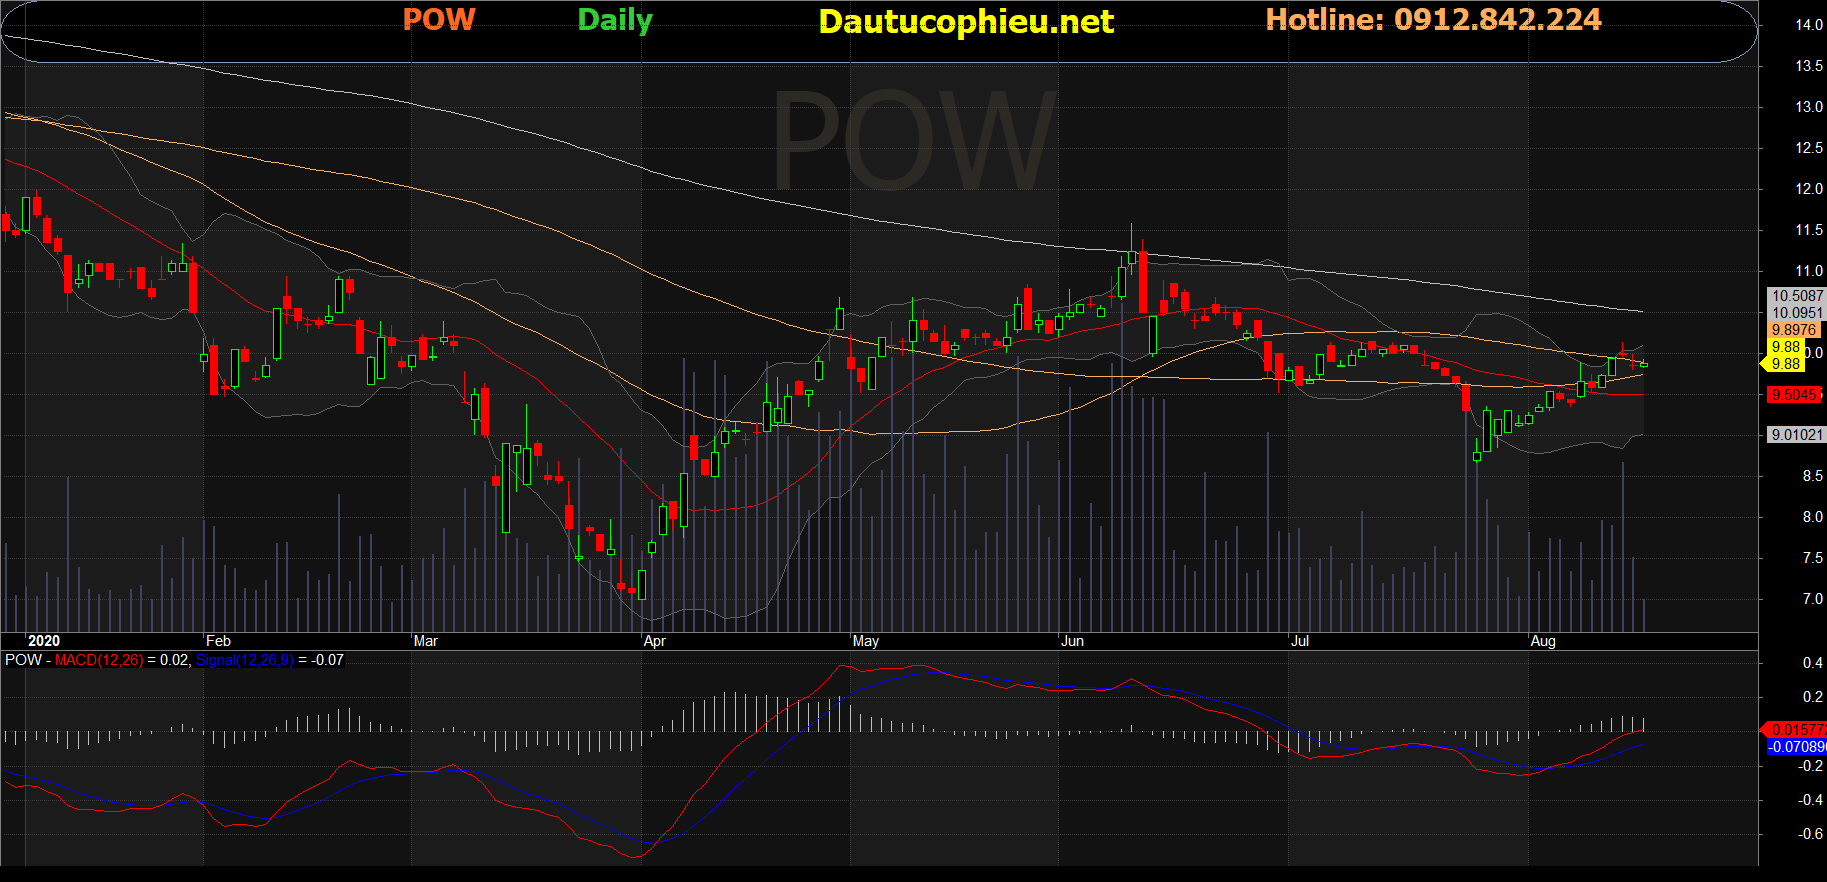1827x882 pixels.
Task: Click the orange 9.8976 price tag
Action: [x=1793, y=330]
